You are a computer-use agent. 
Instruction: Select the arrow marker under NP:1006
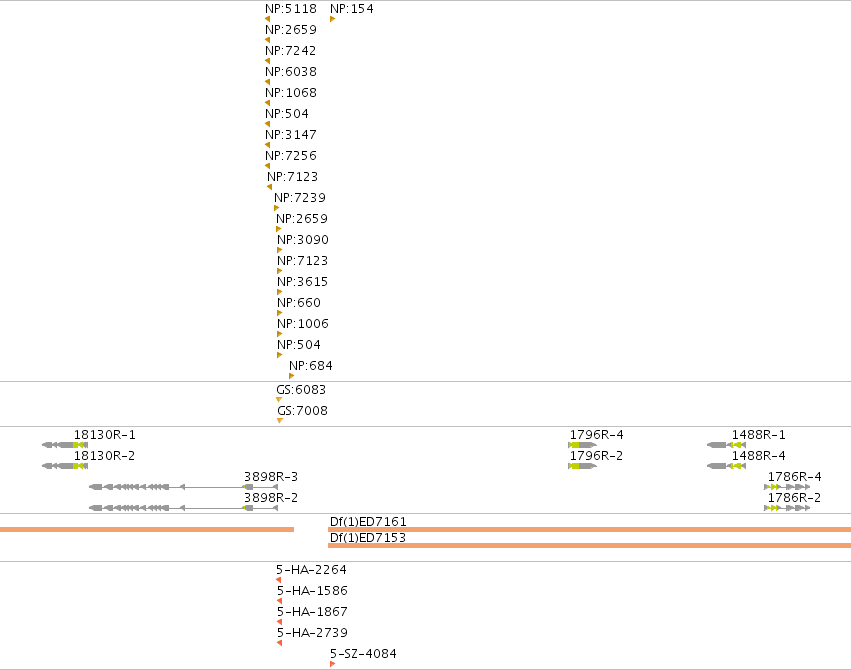[x=280, y=334]
